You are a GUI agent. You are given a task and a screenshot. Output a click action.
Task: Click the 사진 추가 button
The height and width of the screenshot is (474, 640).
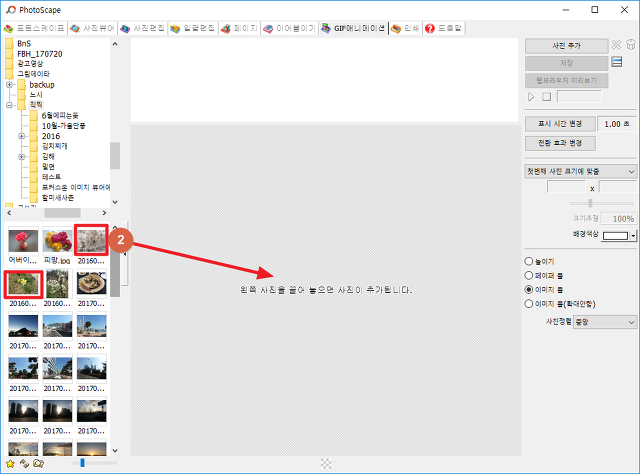pyautogui.click(x=566, y=46)
